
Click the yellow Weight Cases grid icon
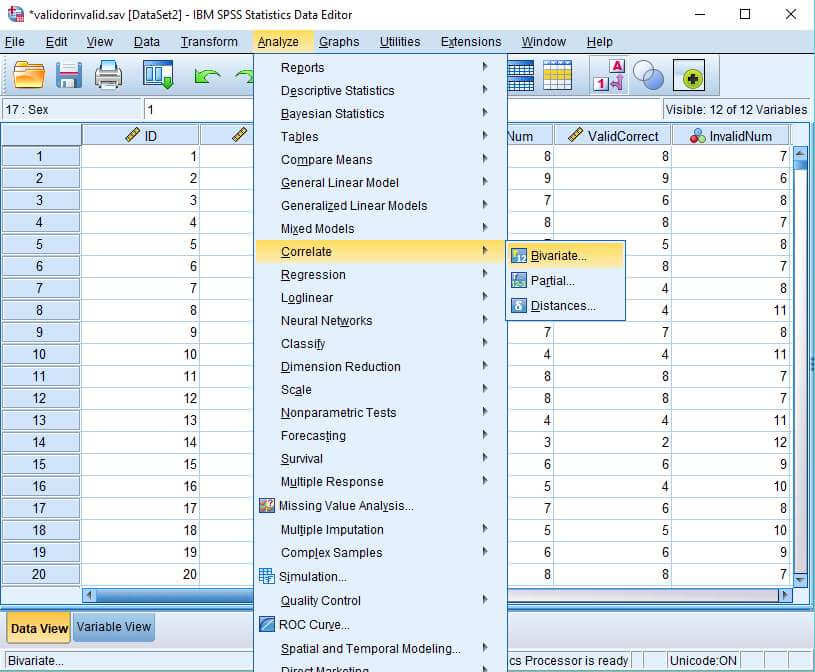click(557, 75)
